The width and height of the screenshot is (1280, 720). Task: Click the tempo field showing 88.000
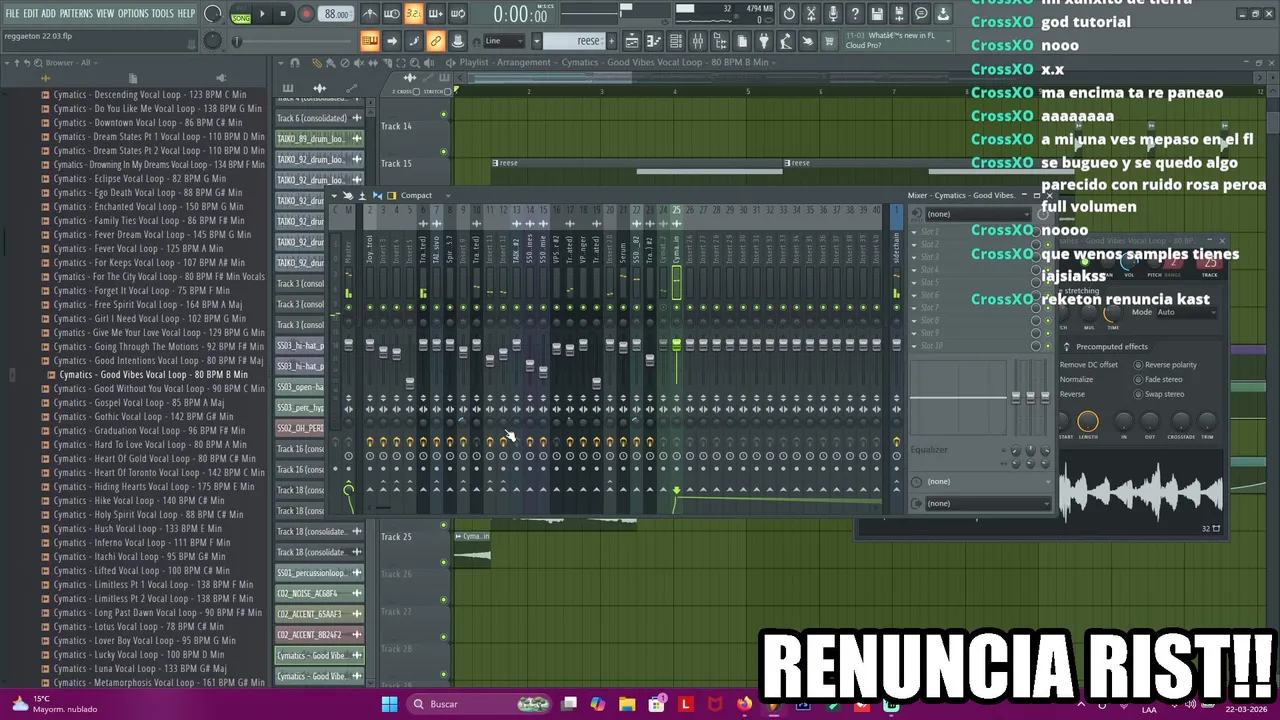[x=337, y=14]
